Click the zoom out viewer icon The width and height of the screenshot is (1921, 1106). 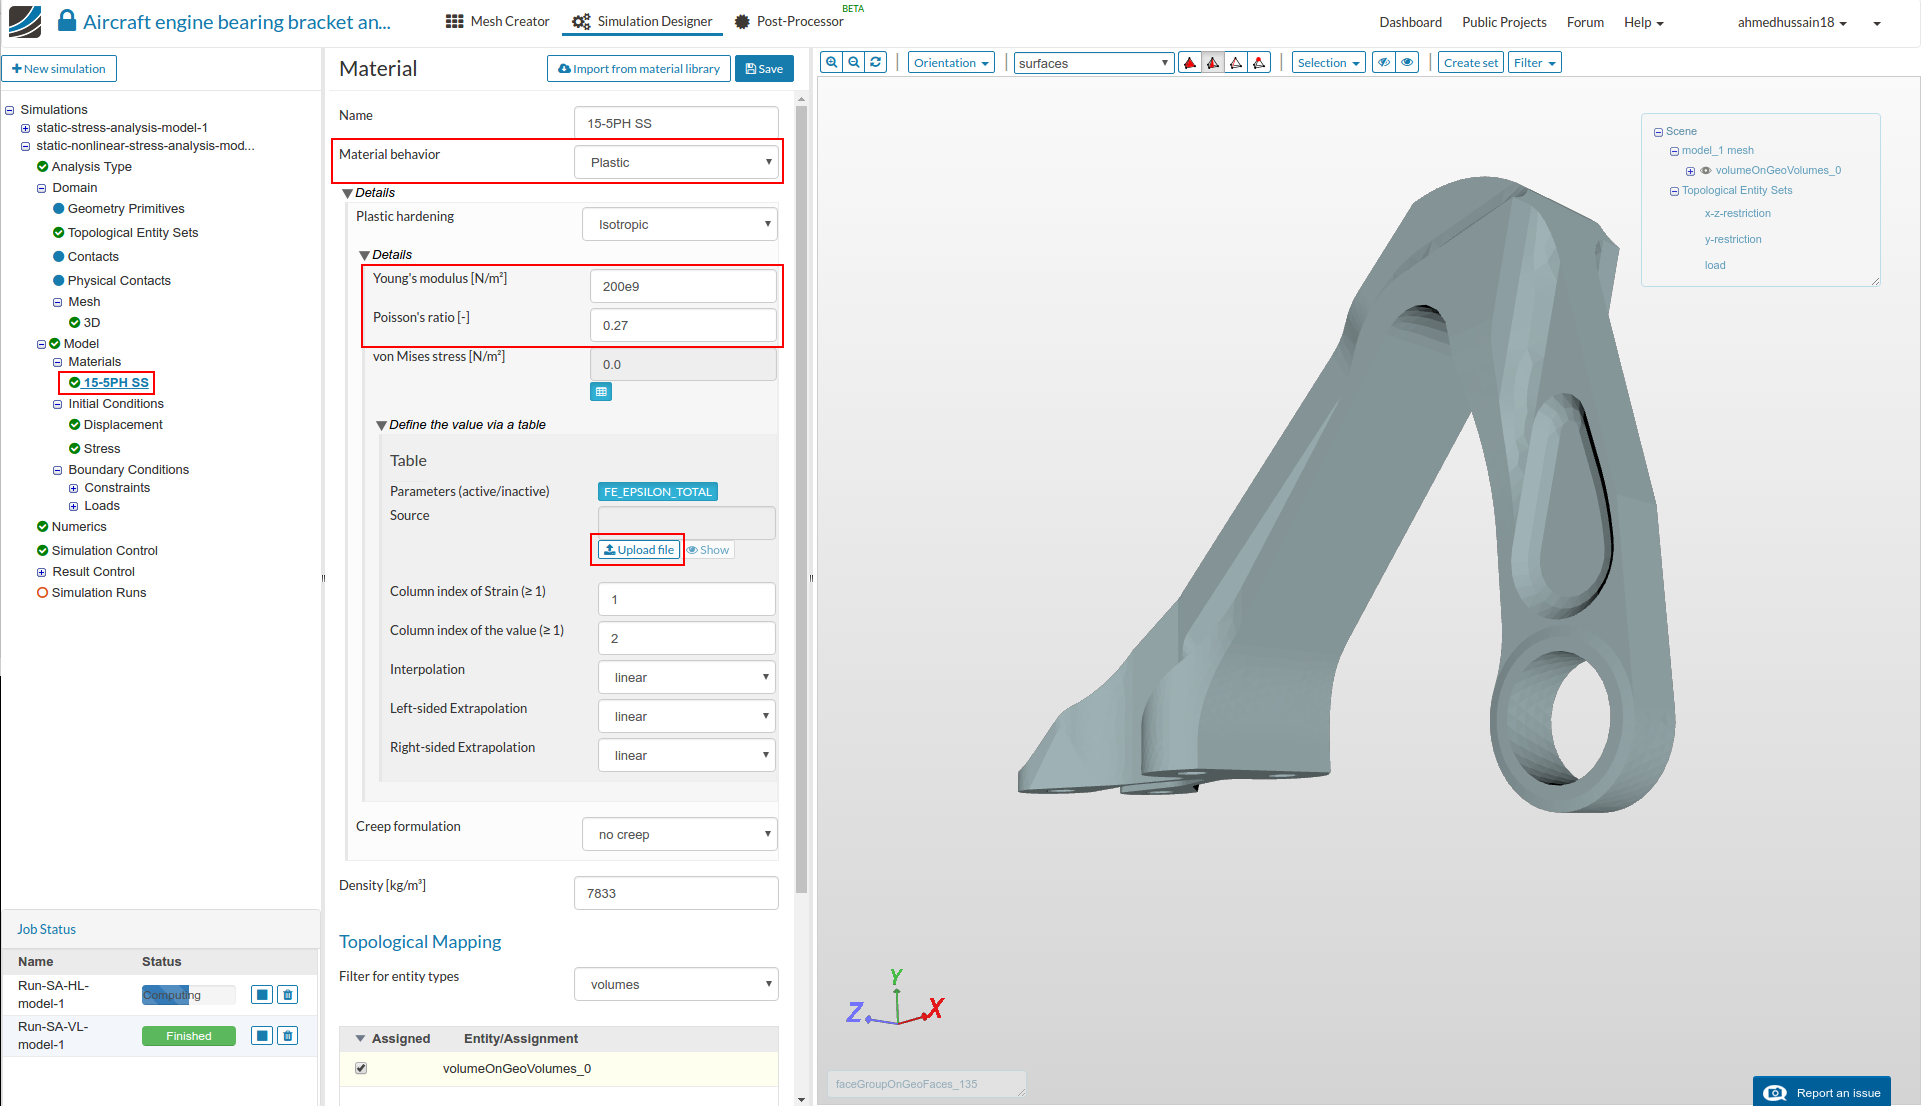coord(854,63)
